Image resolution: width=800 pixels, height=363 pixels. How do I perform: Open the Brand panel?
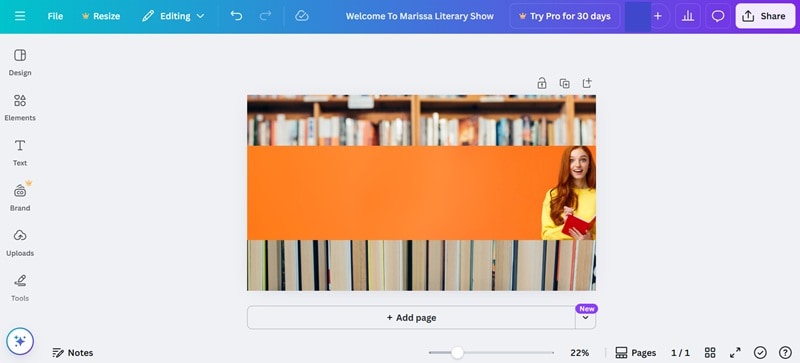coord(20,198)
